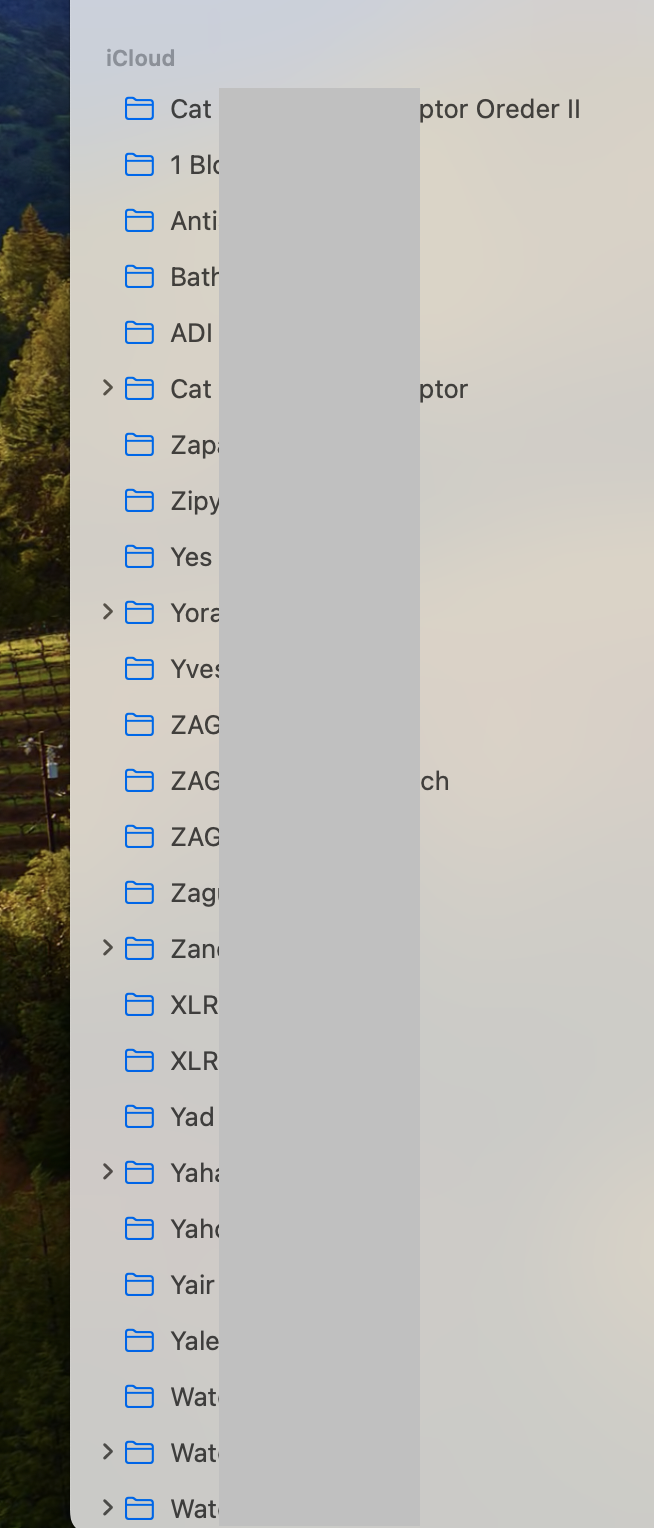
Task: Expand the bottommost Wat folder
Action: [x=107, y=1509]
